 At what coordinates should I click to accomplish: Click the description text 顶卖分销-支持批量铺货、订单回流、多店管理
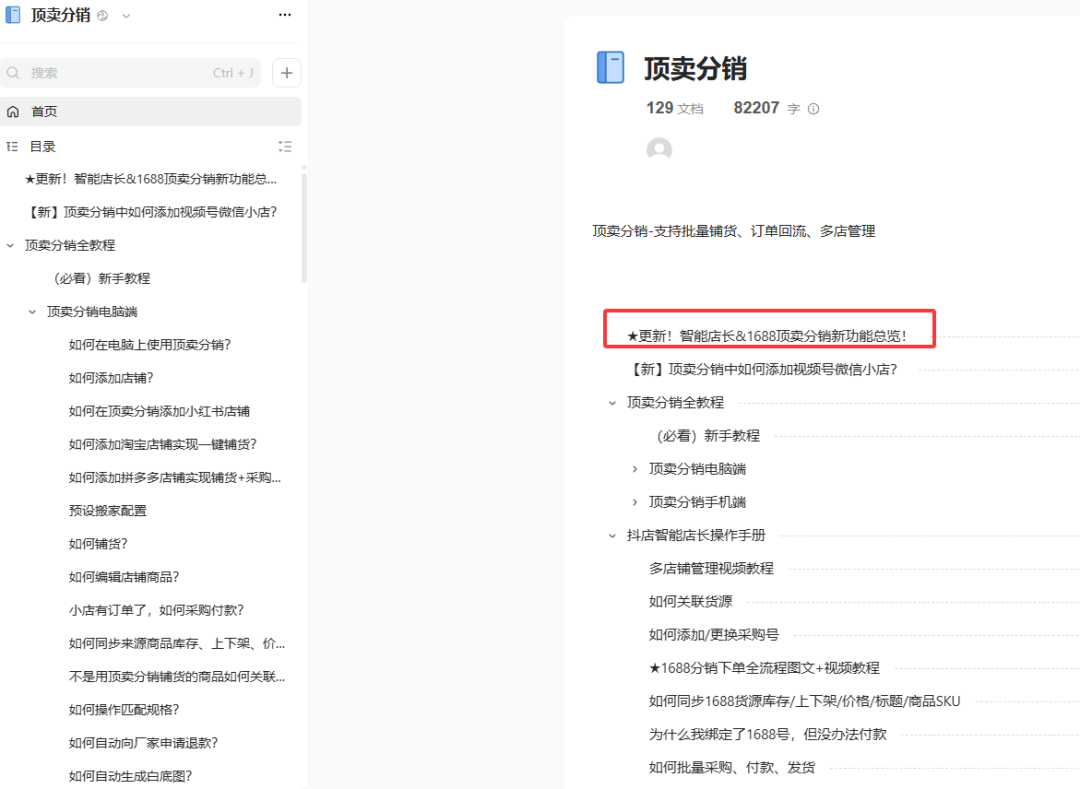(734, 231)
